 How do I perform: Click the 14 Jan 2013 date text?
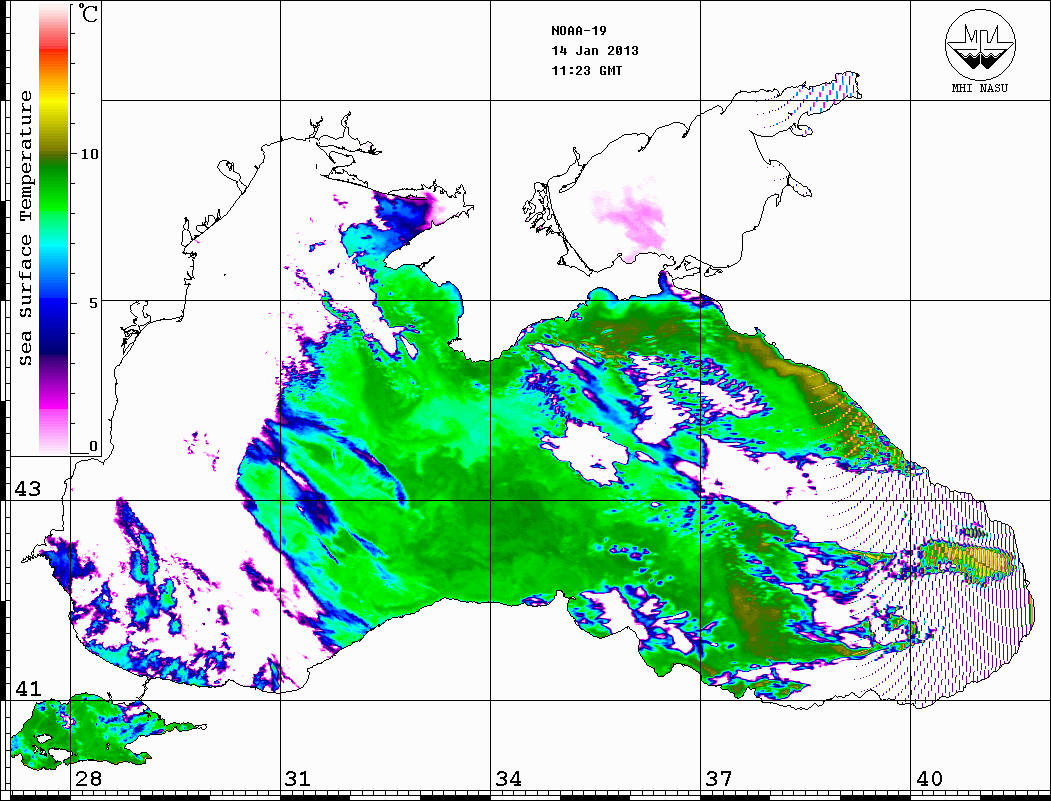595,50
